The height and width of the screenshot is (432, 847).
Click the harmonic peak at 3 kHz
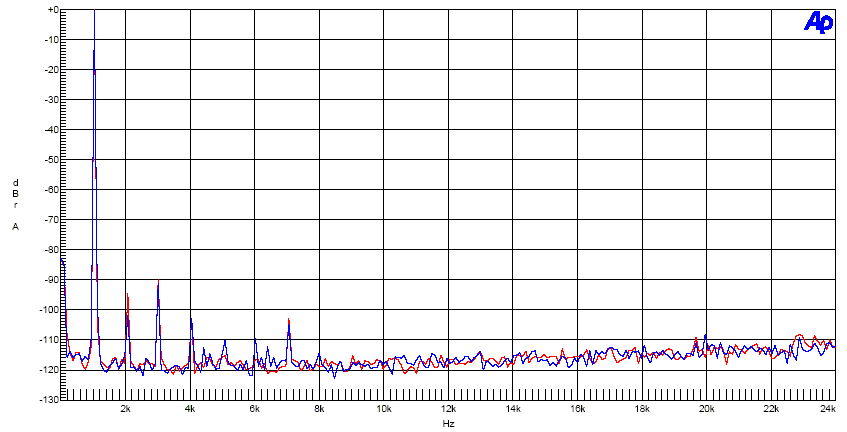point(158,281)
